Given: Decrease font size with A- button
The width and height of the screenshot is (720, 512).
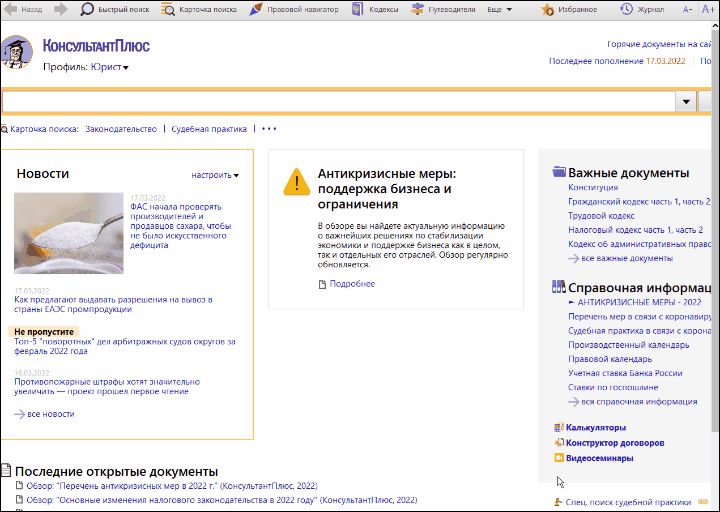Looking at the screenshot, I should click(x=687, y=10).
